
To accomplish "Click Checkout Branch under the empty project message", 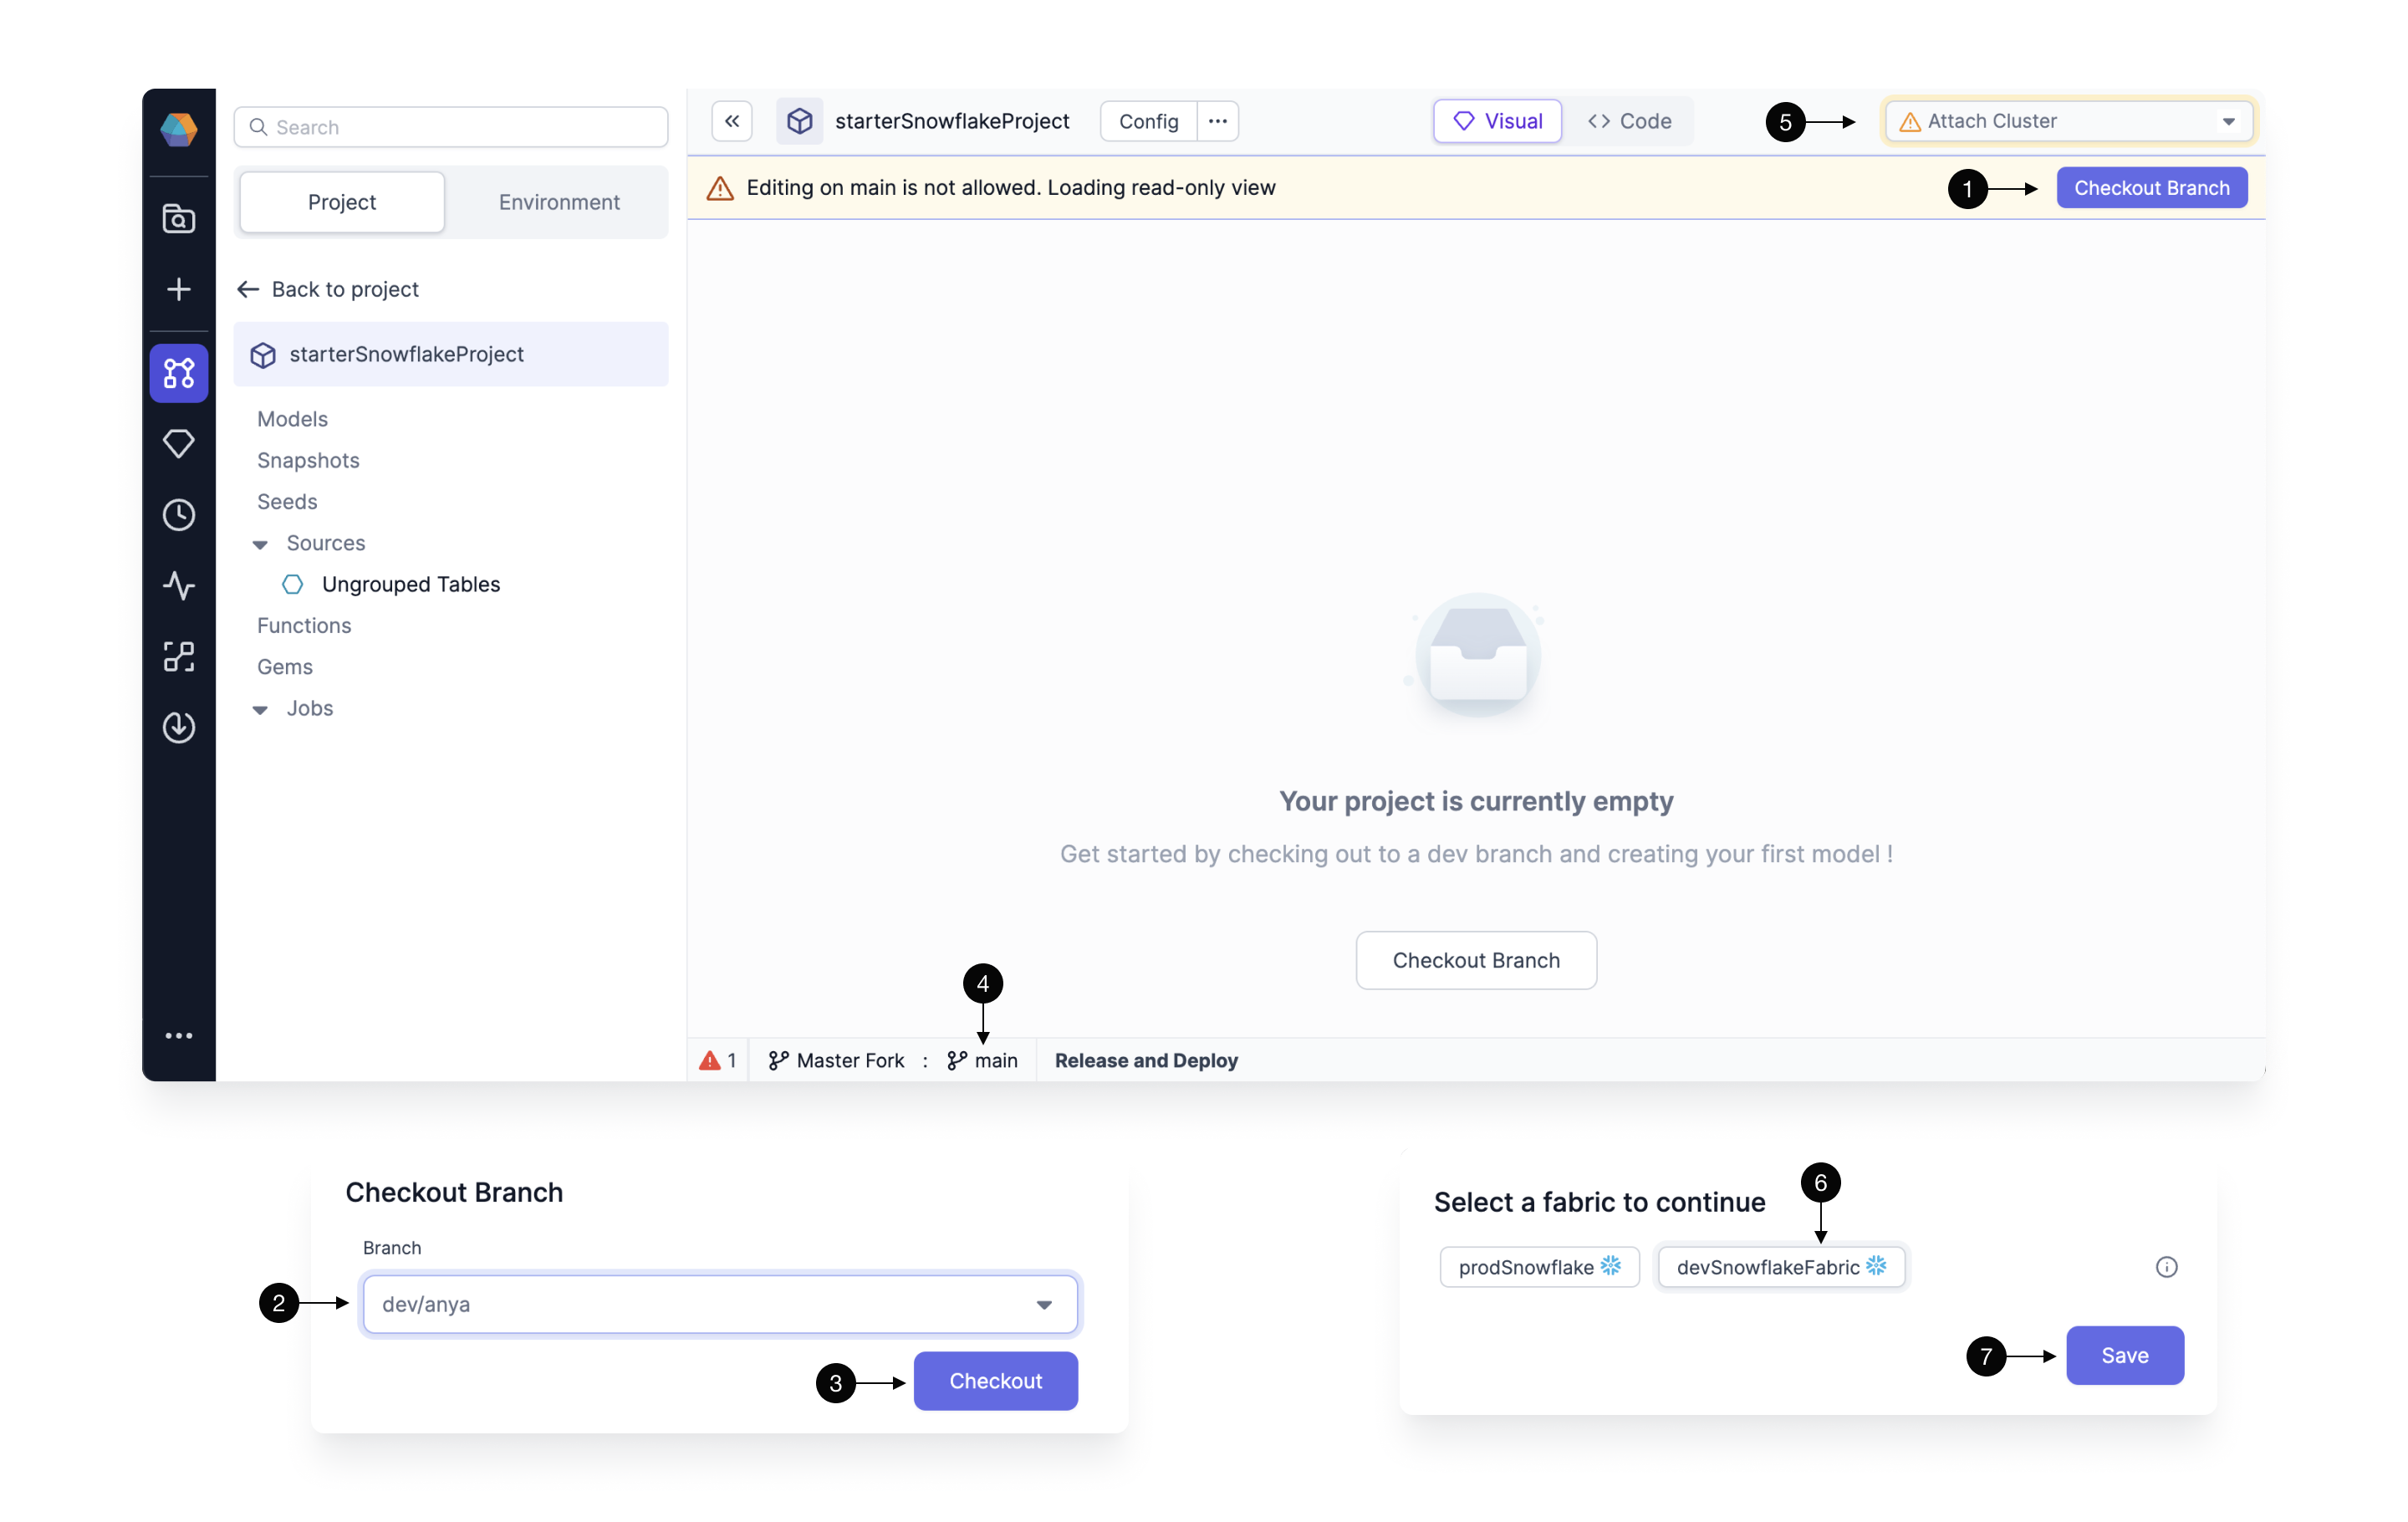I will click(x=1476, y=960).
